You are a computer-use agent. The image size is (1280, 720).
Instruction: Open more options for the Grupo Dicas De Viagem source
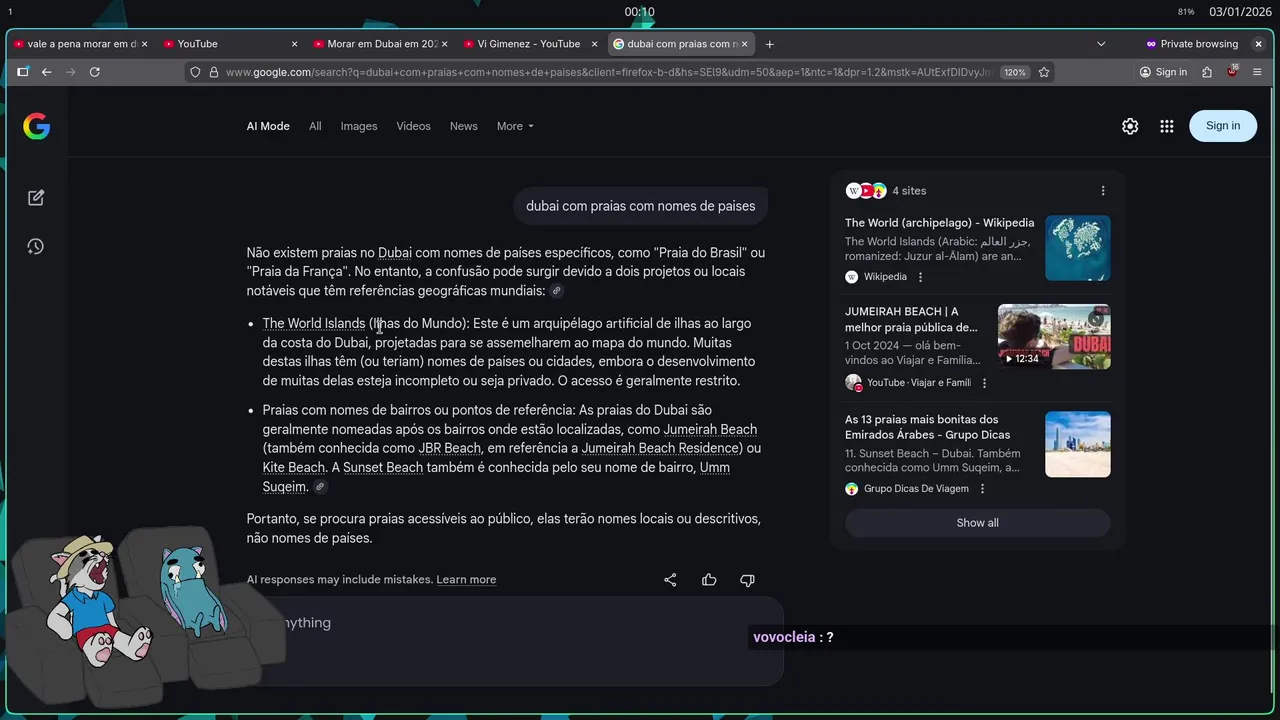(982, 489)
